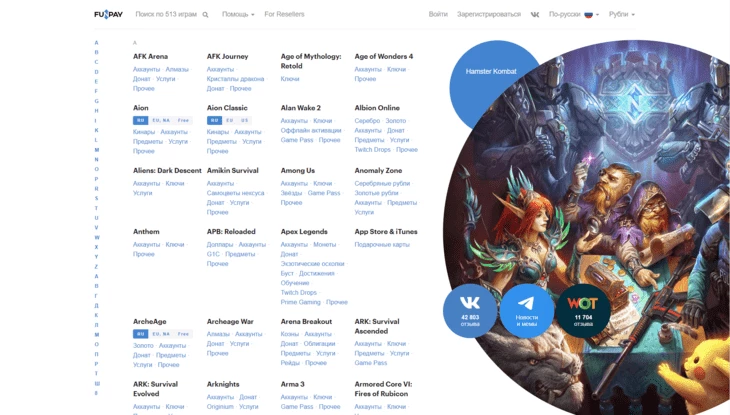Open Серебро link under Albion Online

pyautogui.click(x=367, y=121)
